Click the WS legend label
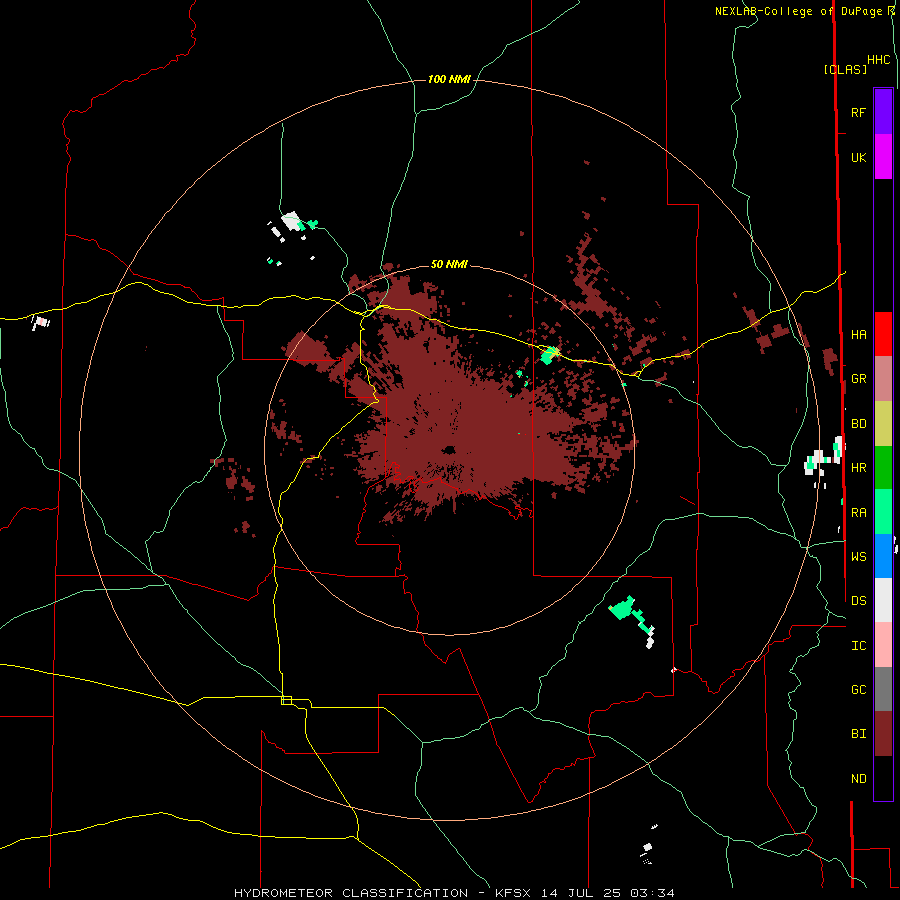Viewport: 900px width, 900px height. coord(858,557)
